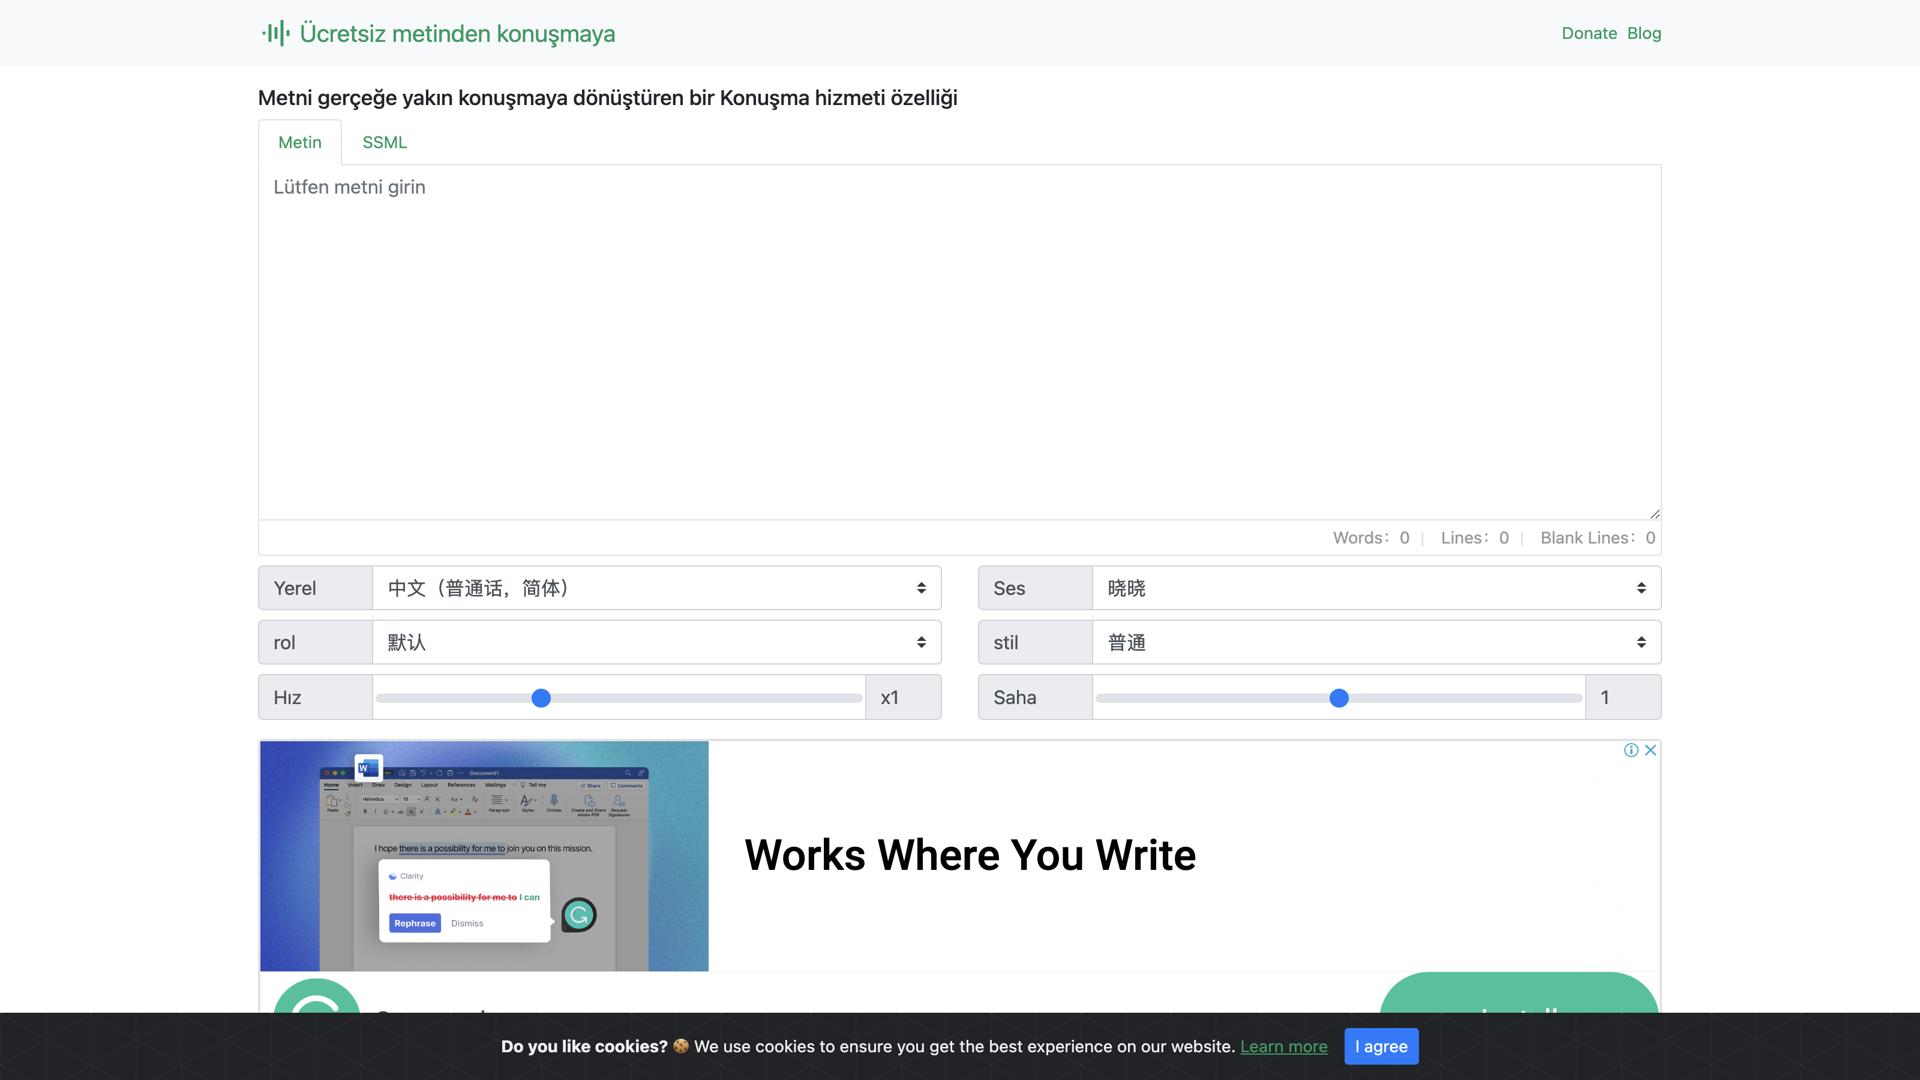
Task: Click inside the text input area
Action: 960,342
